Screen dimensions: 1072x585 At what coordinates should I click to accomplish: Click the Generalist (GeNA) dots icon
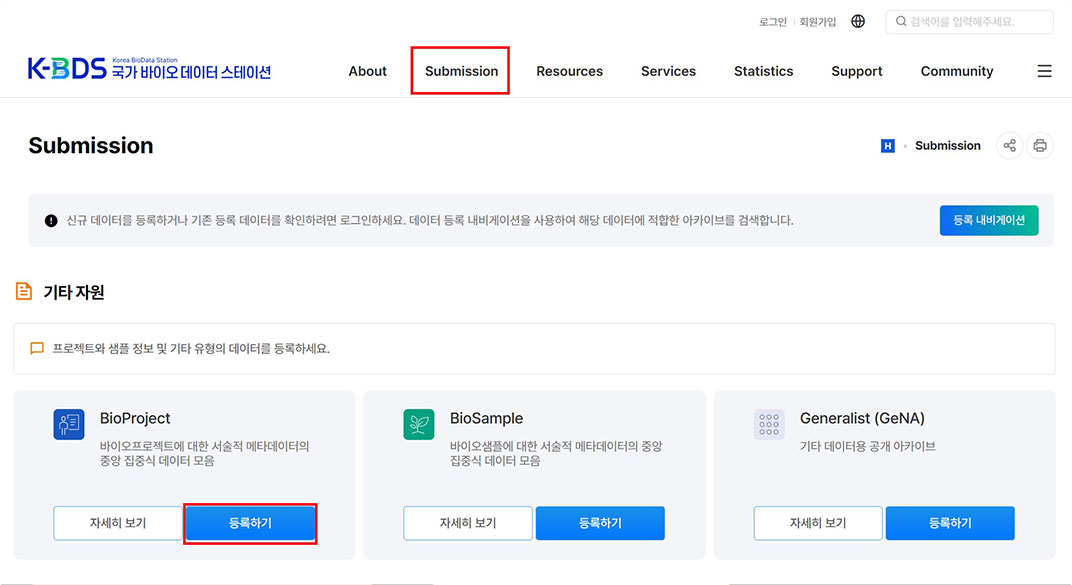click(x=769, y=424)
